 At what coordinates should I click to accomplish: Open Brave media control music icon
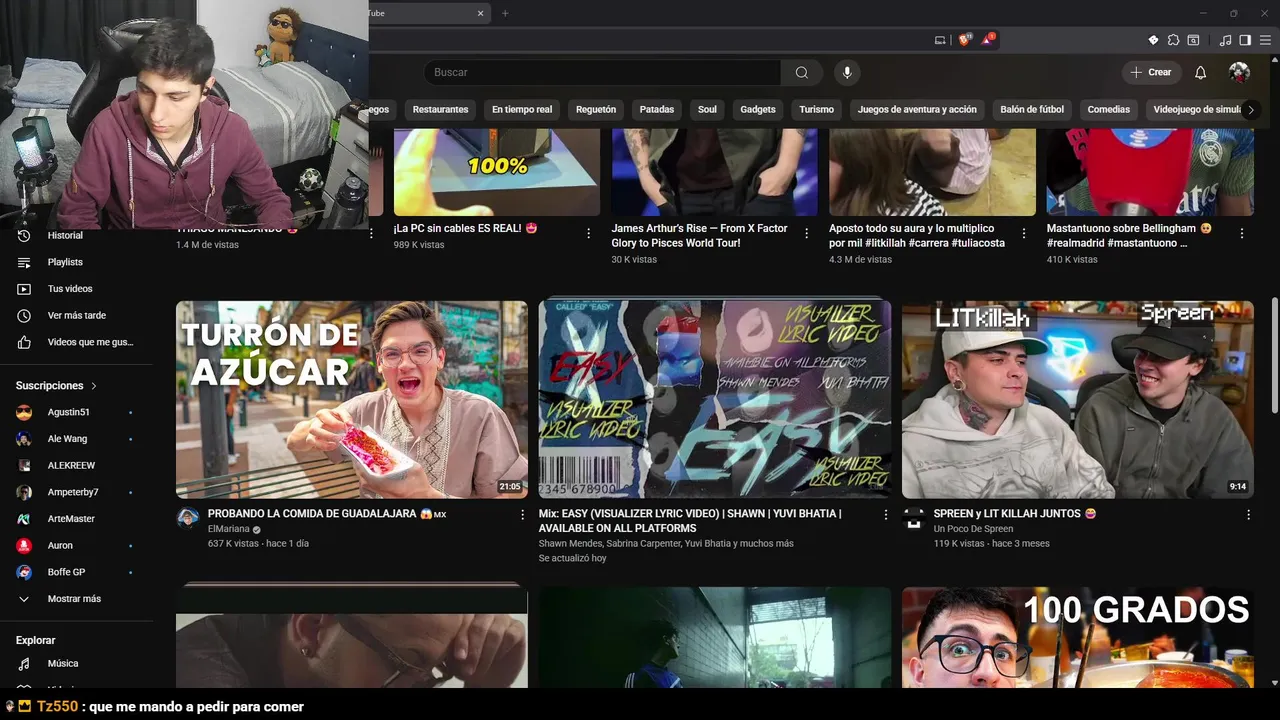tap(1225, 40)
